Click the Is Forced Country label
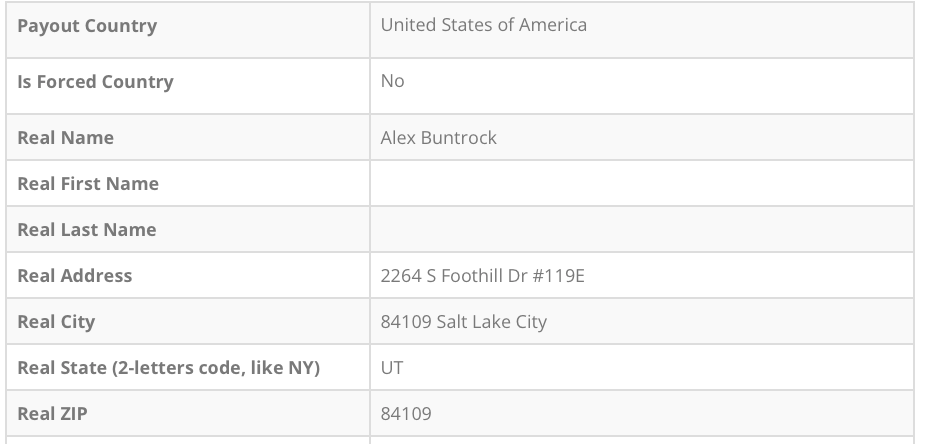Screen dimensions: 926x444 (x=95, y=82)
